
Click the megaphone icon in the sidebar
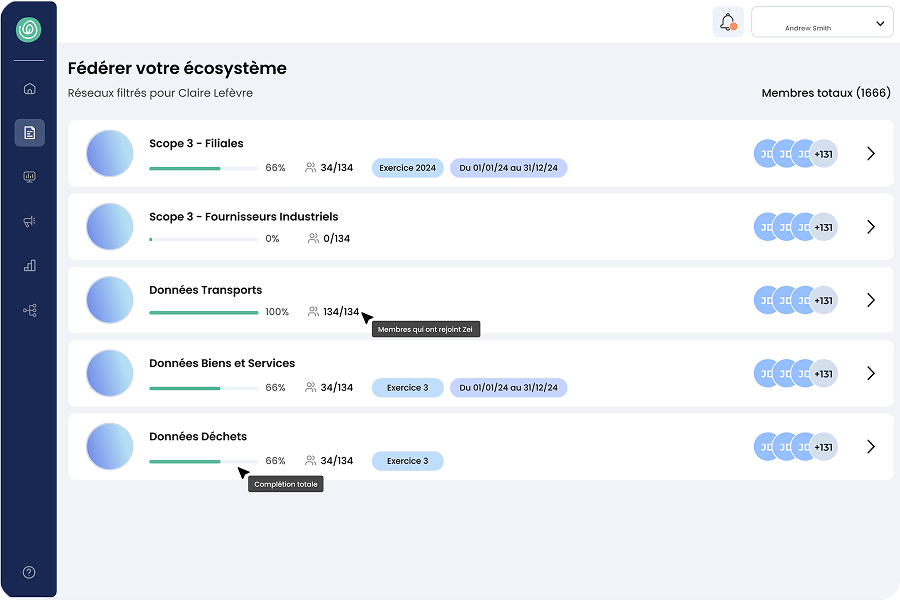pyautogui.click(x=29, y=221)
